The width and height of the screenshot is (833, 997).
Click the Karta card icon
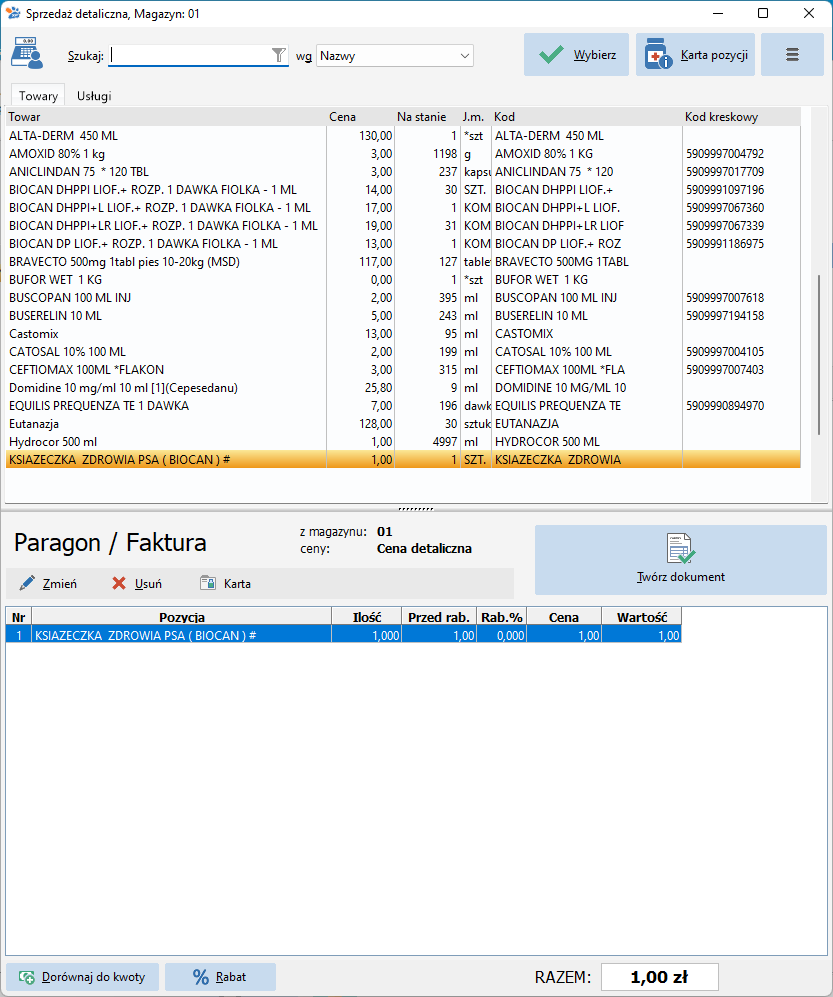point(208,583)
